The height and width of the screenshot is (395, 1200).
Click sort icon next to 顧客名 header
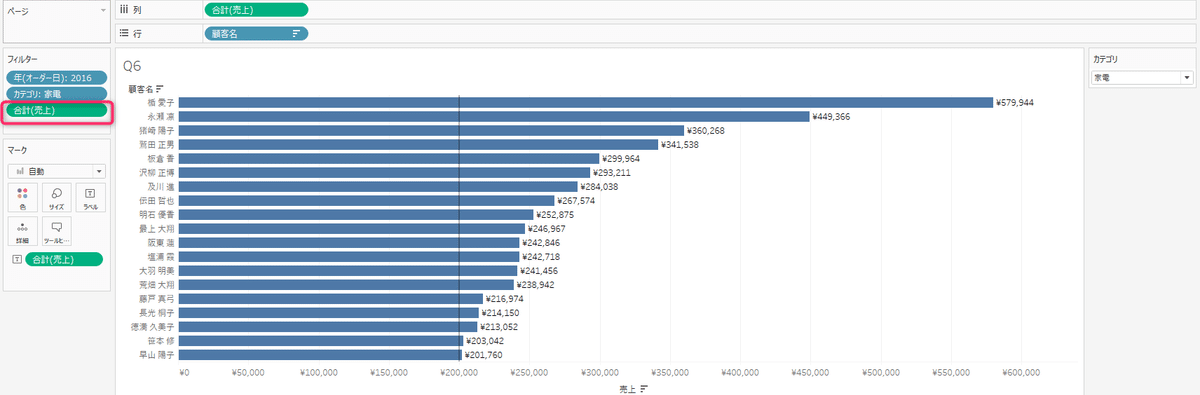[x=160, y=89]
